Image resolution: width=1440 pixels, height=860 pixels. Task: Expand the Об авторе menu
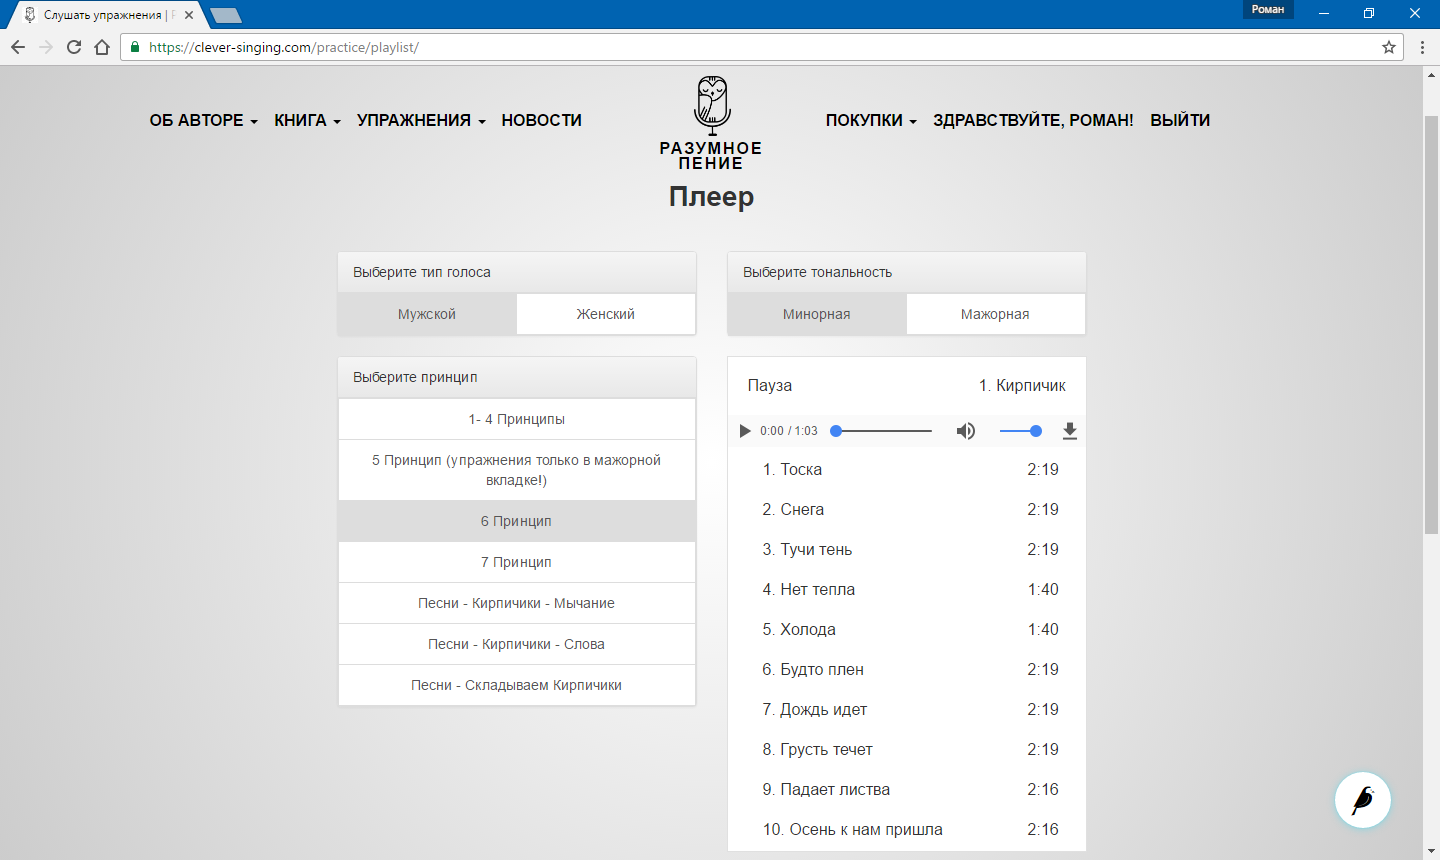204,120
